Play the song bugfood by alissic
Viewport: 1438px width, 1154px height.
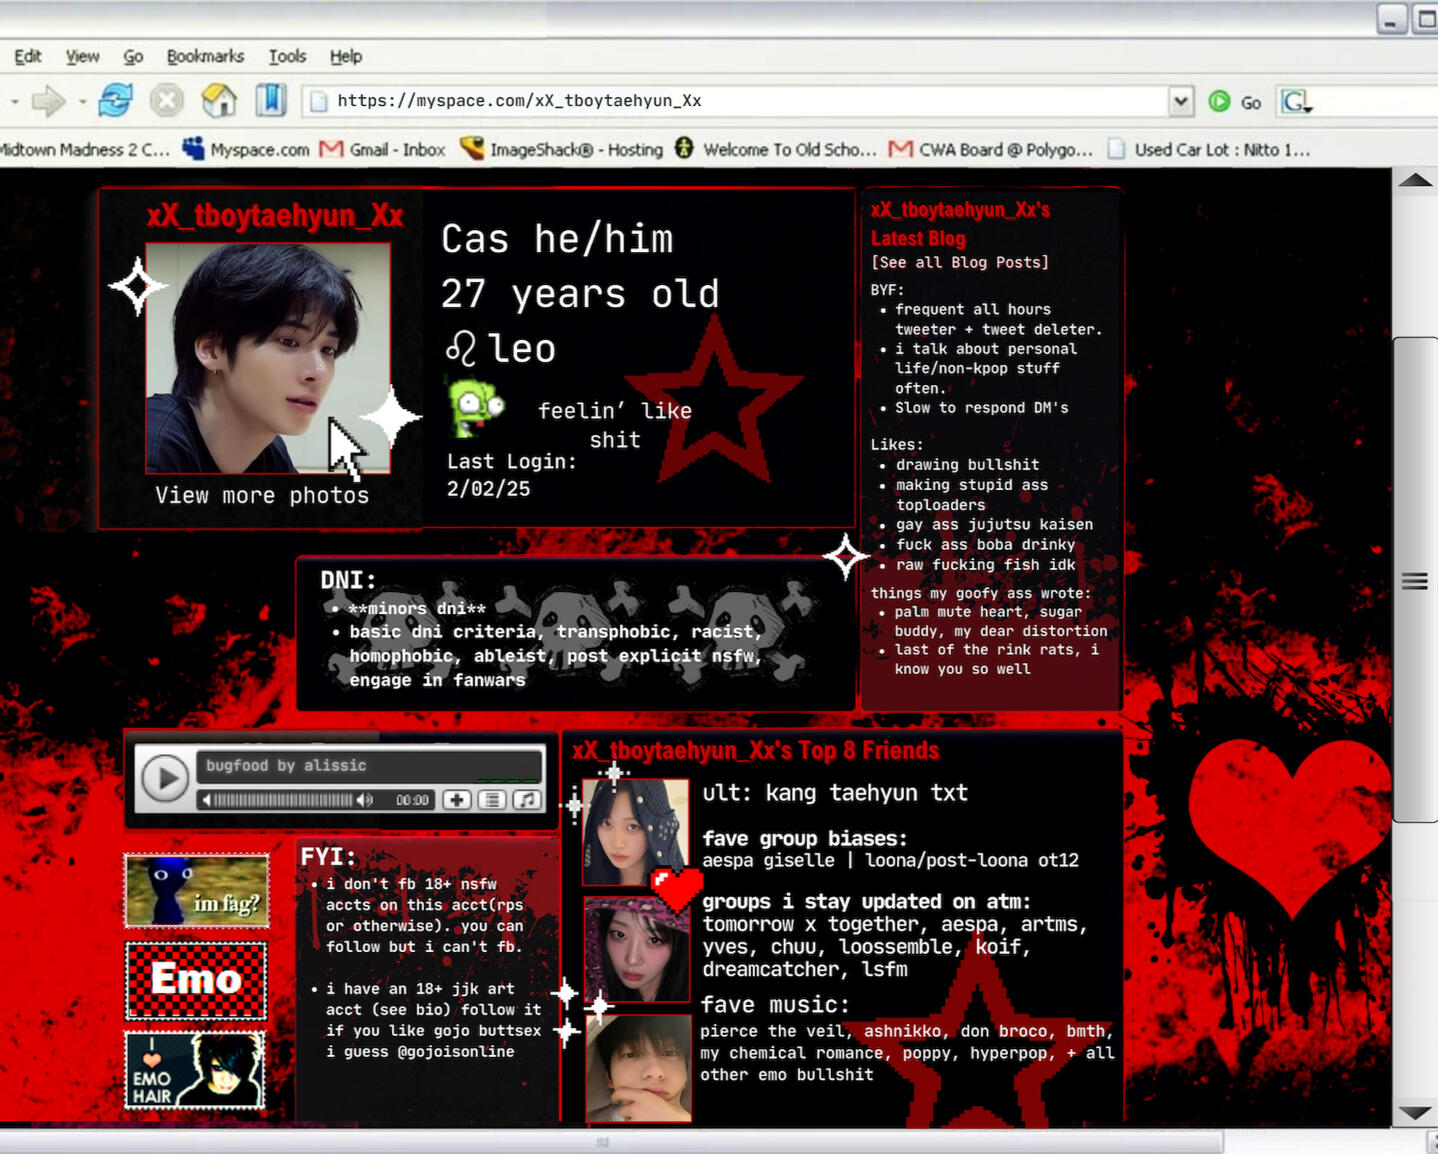tap(165, 778)
